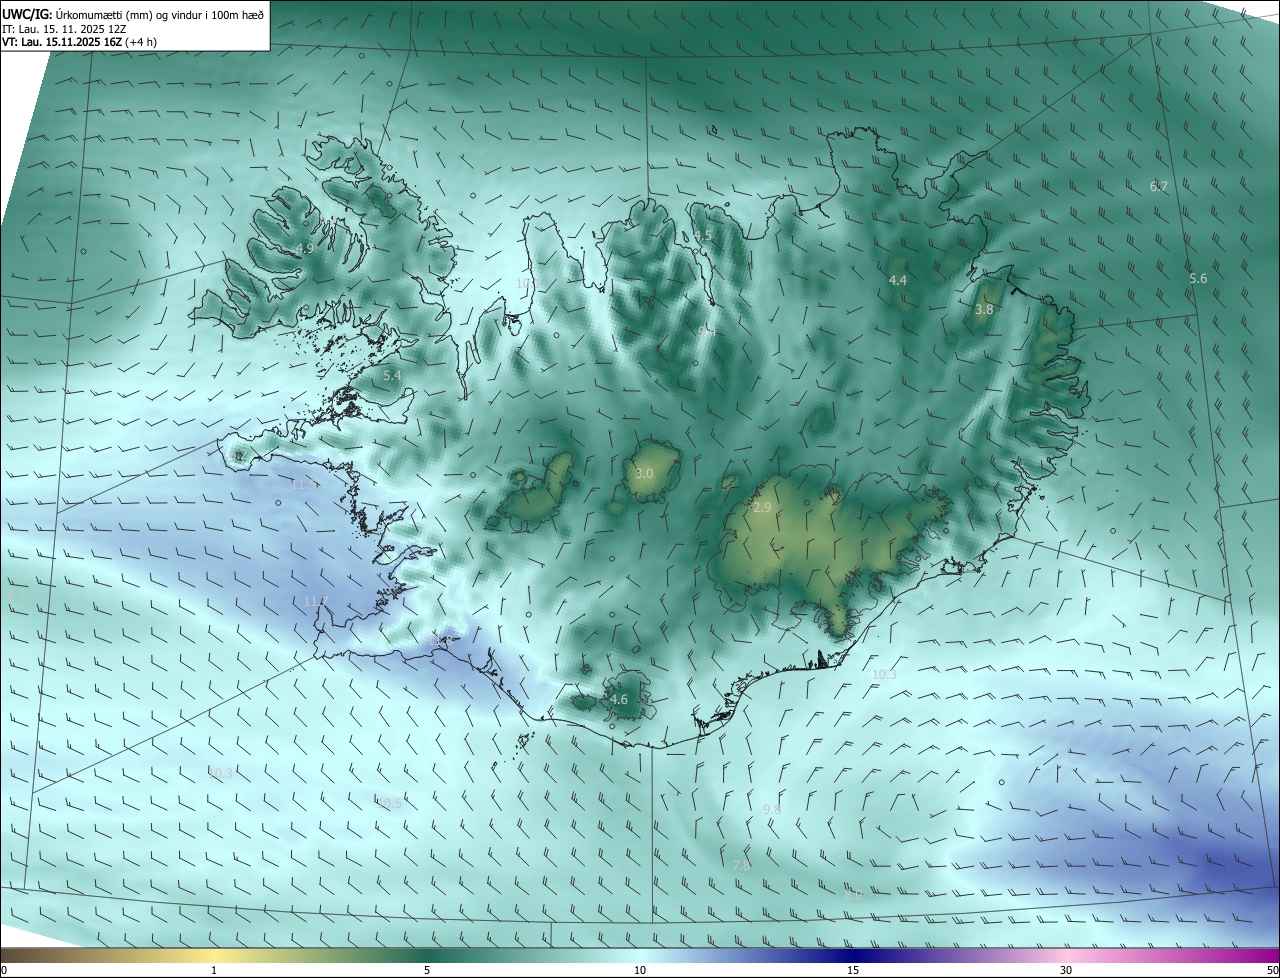This screenshot has height=978, width=1280.
Task: Click the '50' tick on the colour scale
Action: (x=1272, y=970)
